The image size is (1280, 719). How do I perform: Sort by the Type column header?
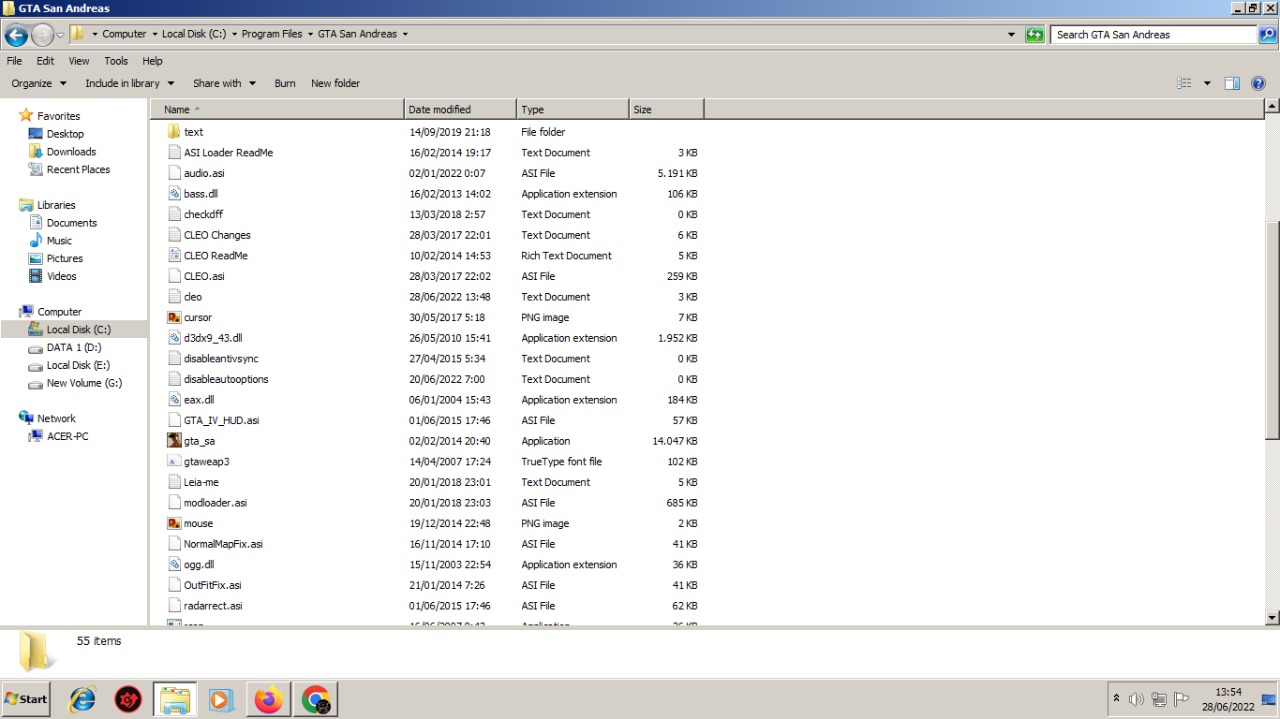[573, 109]
